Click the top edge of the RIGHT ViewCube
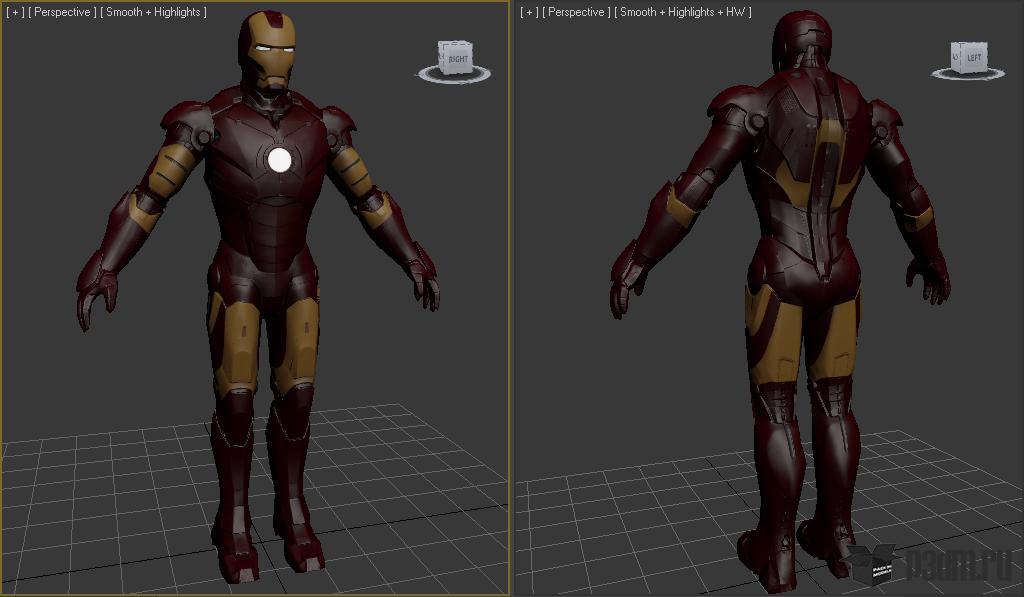1024x597 pixels. pyautogui.click(x=455, y=43)
